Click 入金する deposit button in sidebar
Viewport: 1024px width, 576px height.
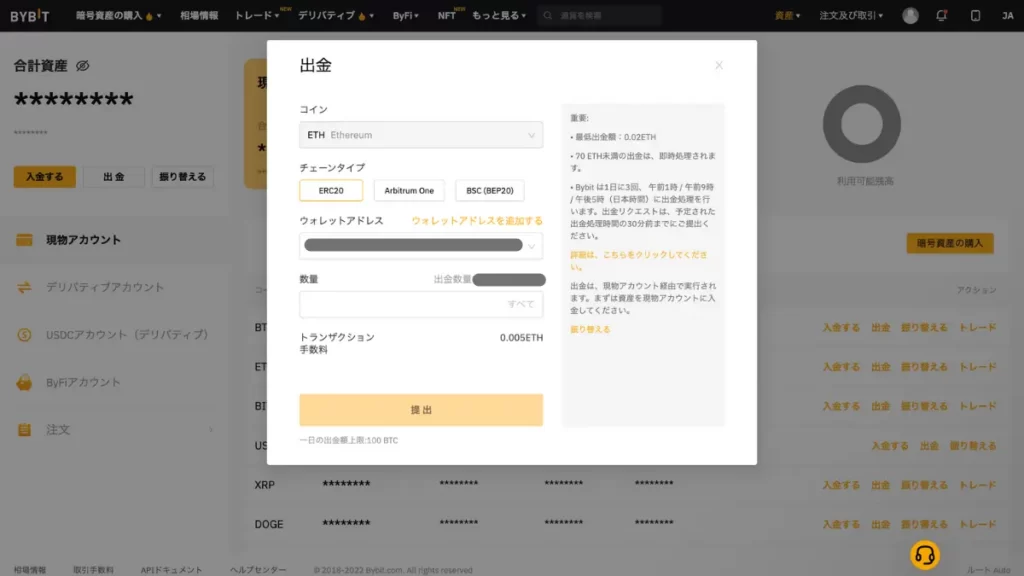[x=44, y=177]
